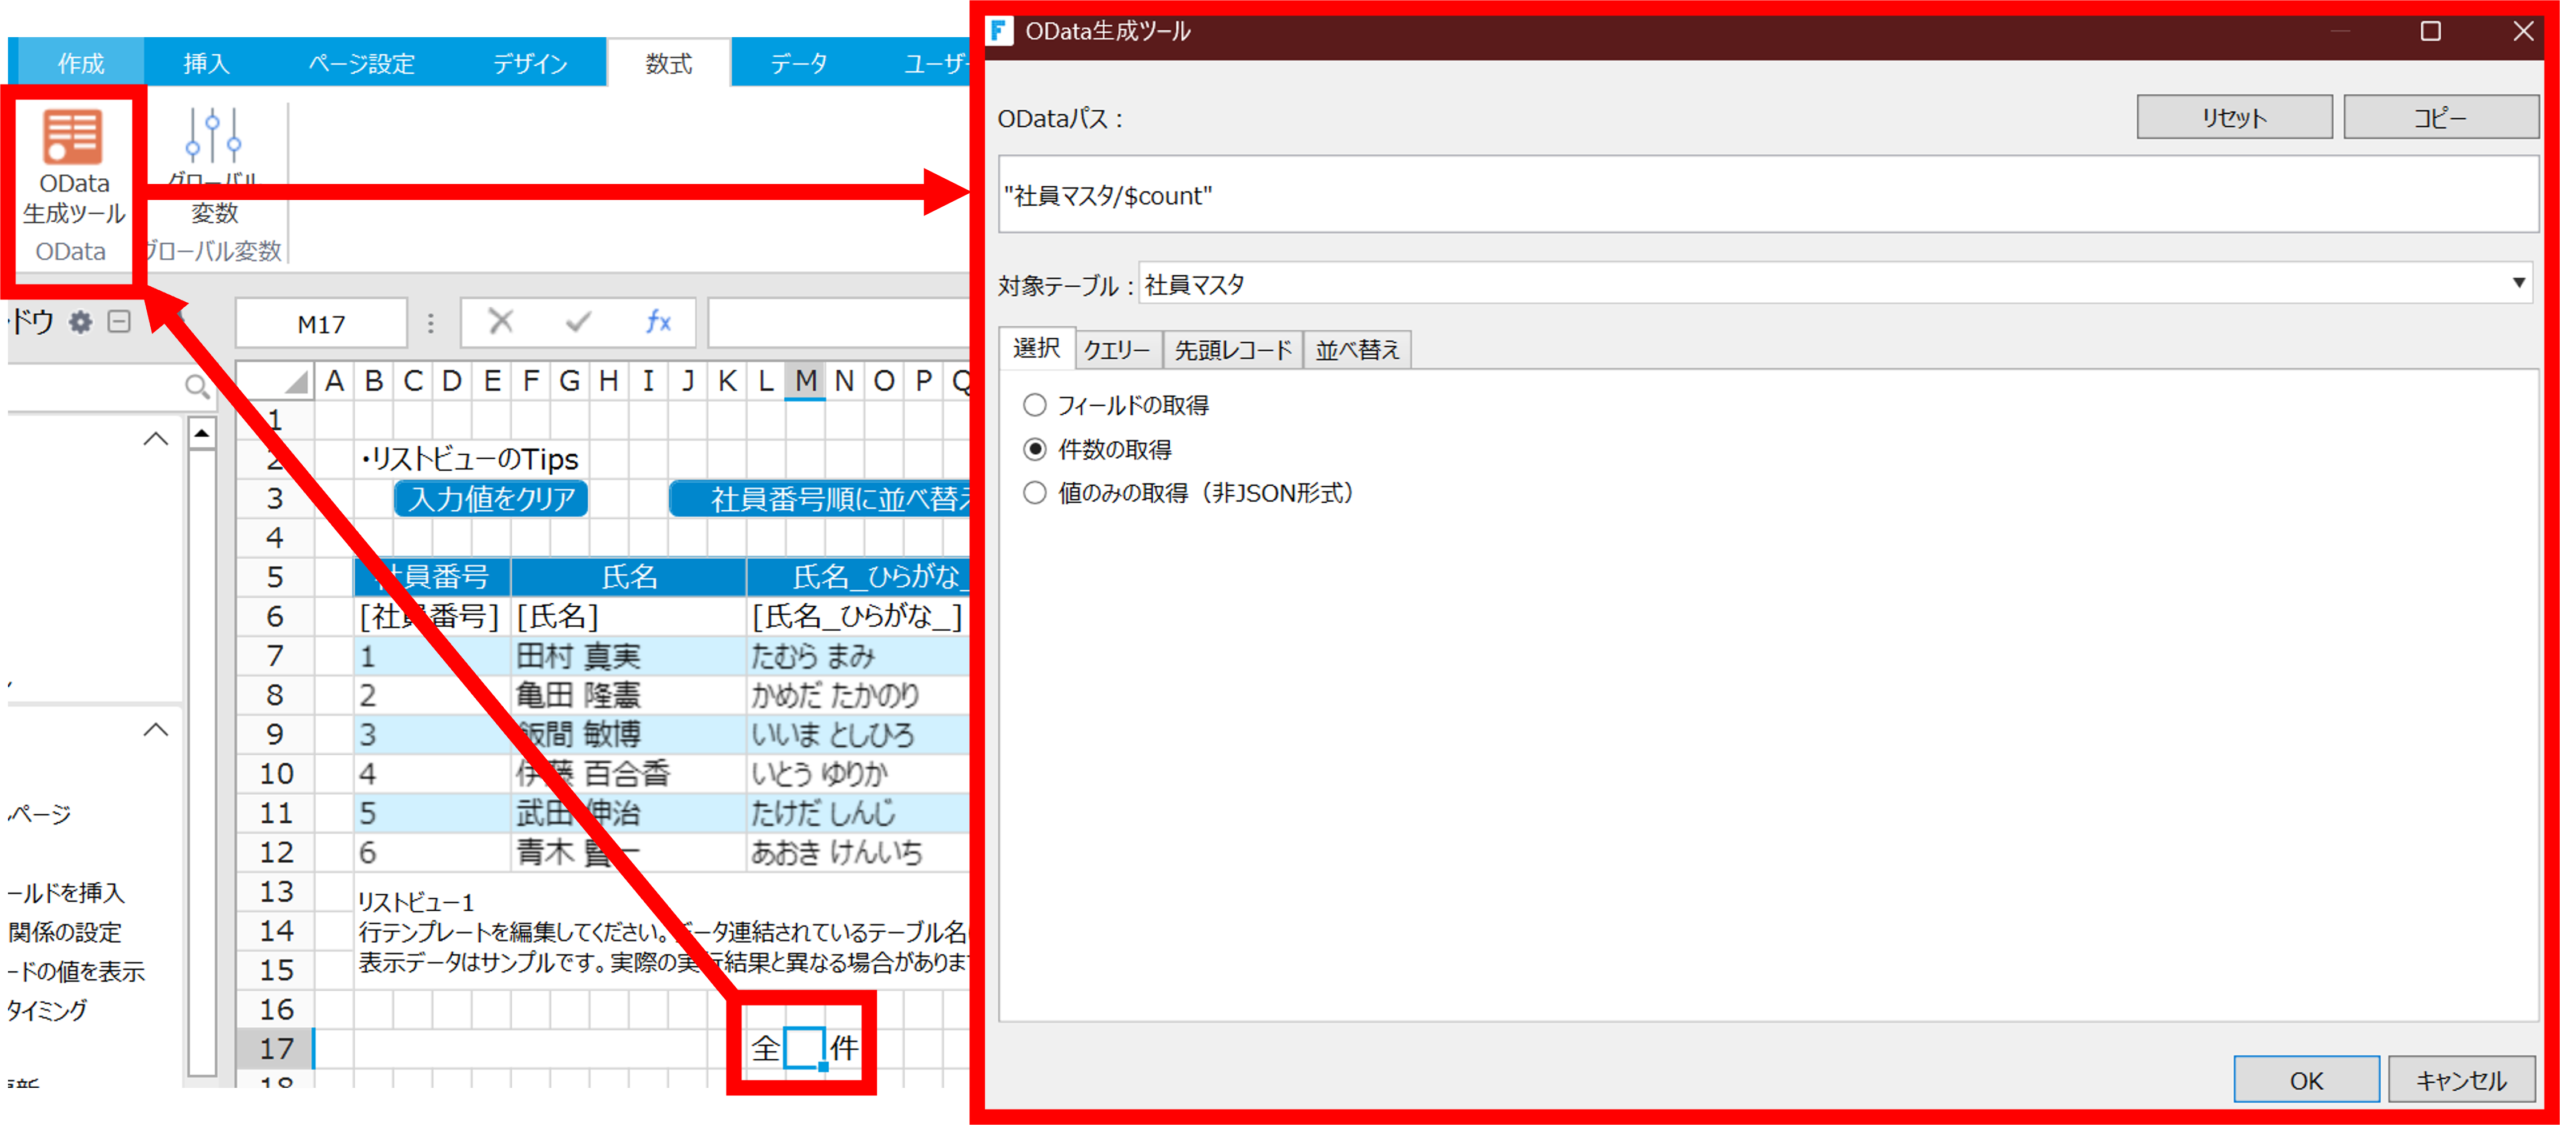The width and height of the screenshot is (2560, 1125).
Task: Select the フィールドの取得 radio button
Action: coord(1035,405)
